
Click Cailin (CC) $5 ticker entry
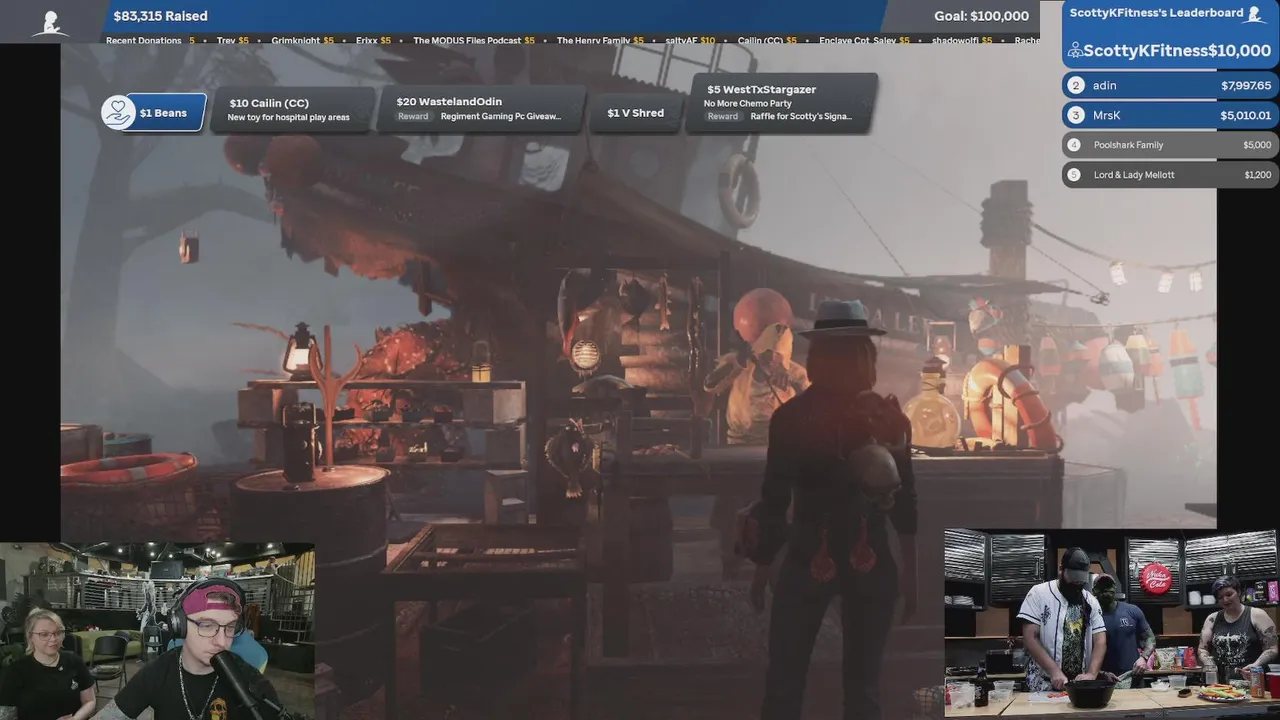[767, 41]
